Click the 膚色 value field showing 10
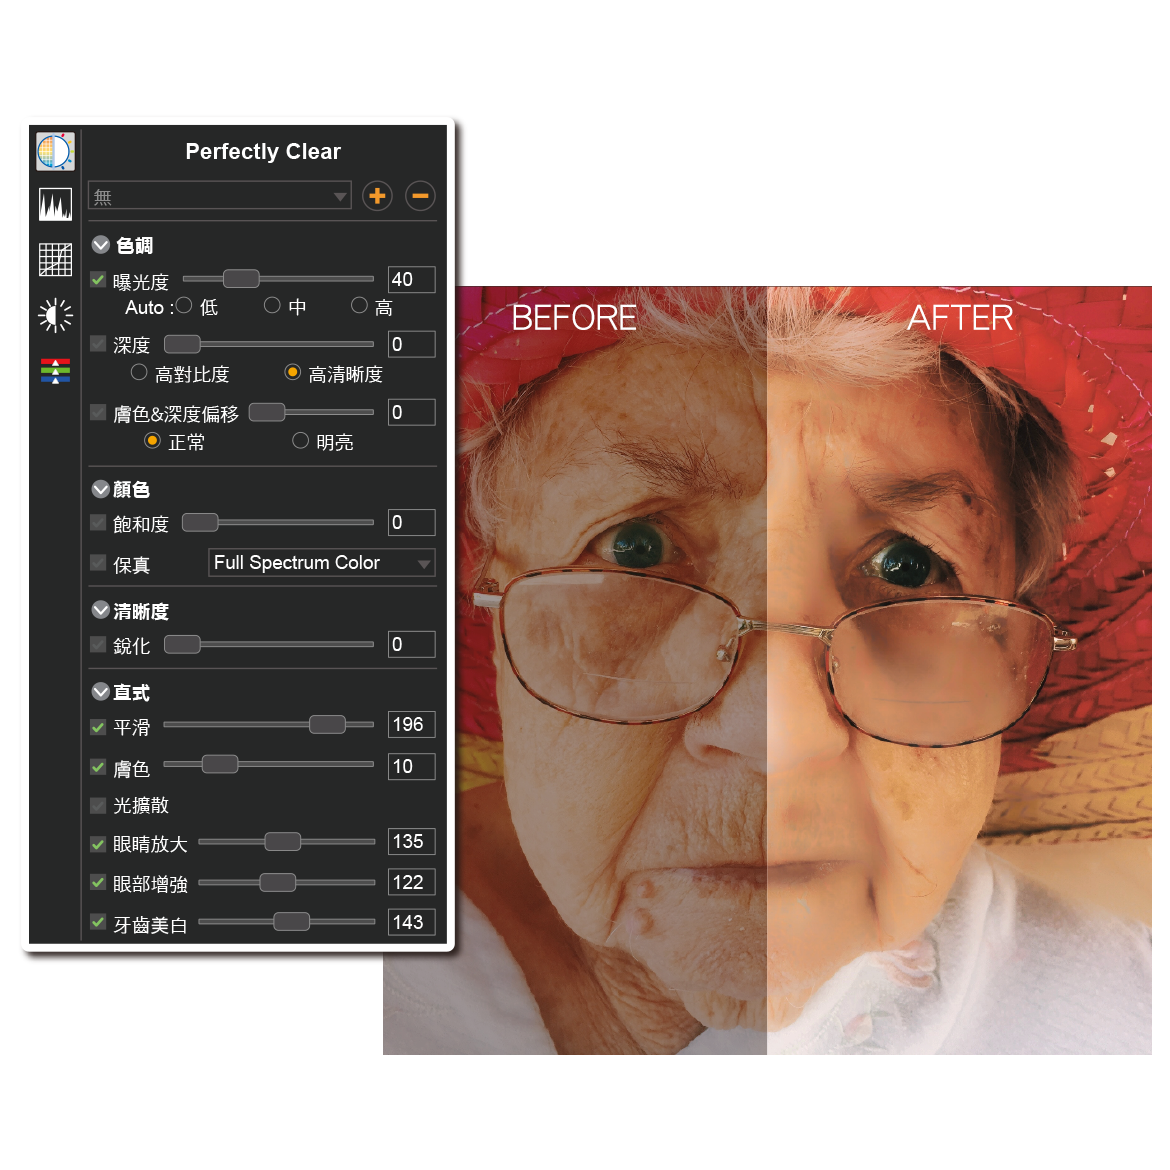The image size is (1170, 1170). point(412,766)
